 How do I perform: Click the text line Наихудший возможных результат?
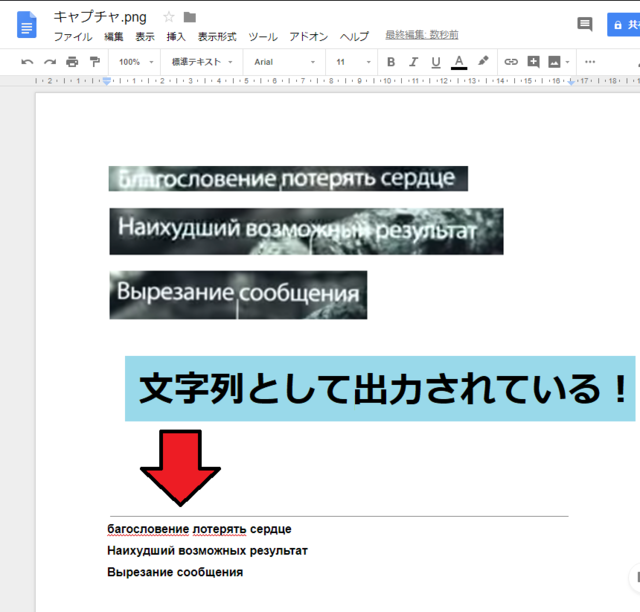[x=207, y=550]
